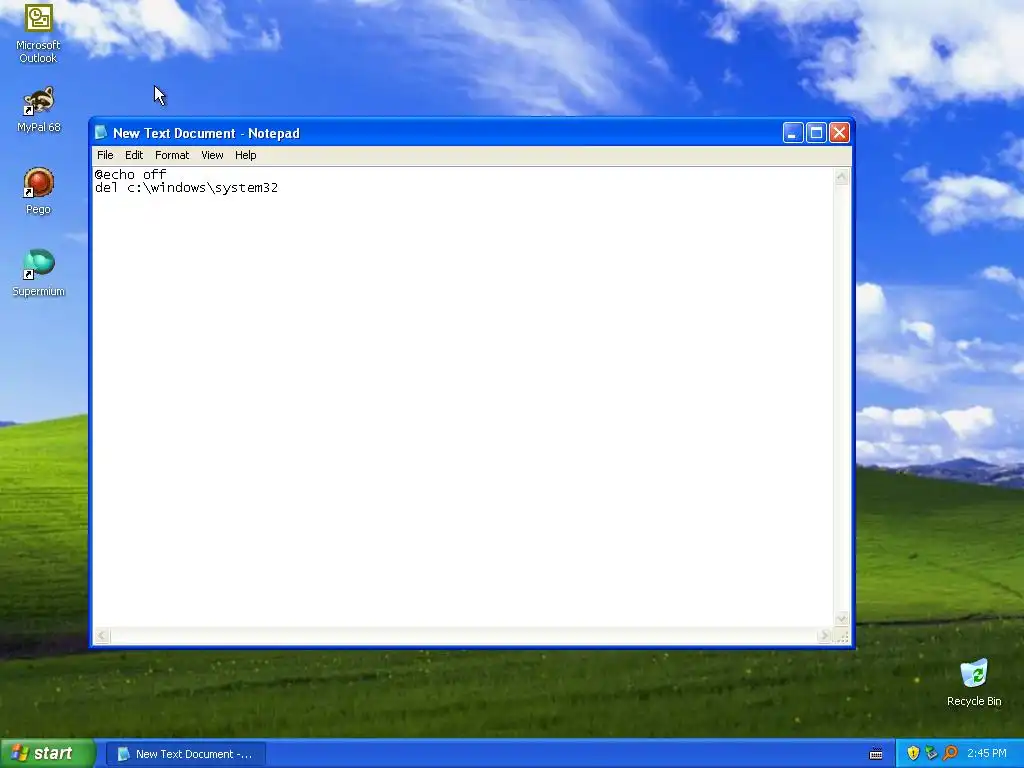Close the Notepad window
1024x768 pixels.
[839, 133]
